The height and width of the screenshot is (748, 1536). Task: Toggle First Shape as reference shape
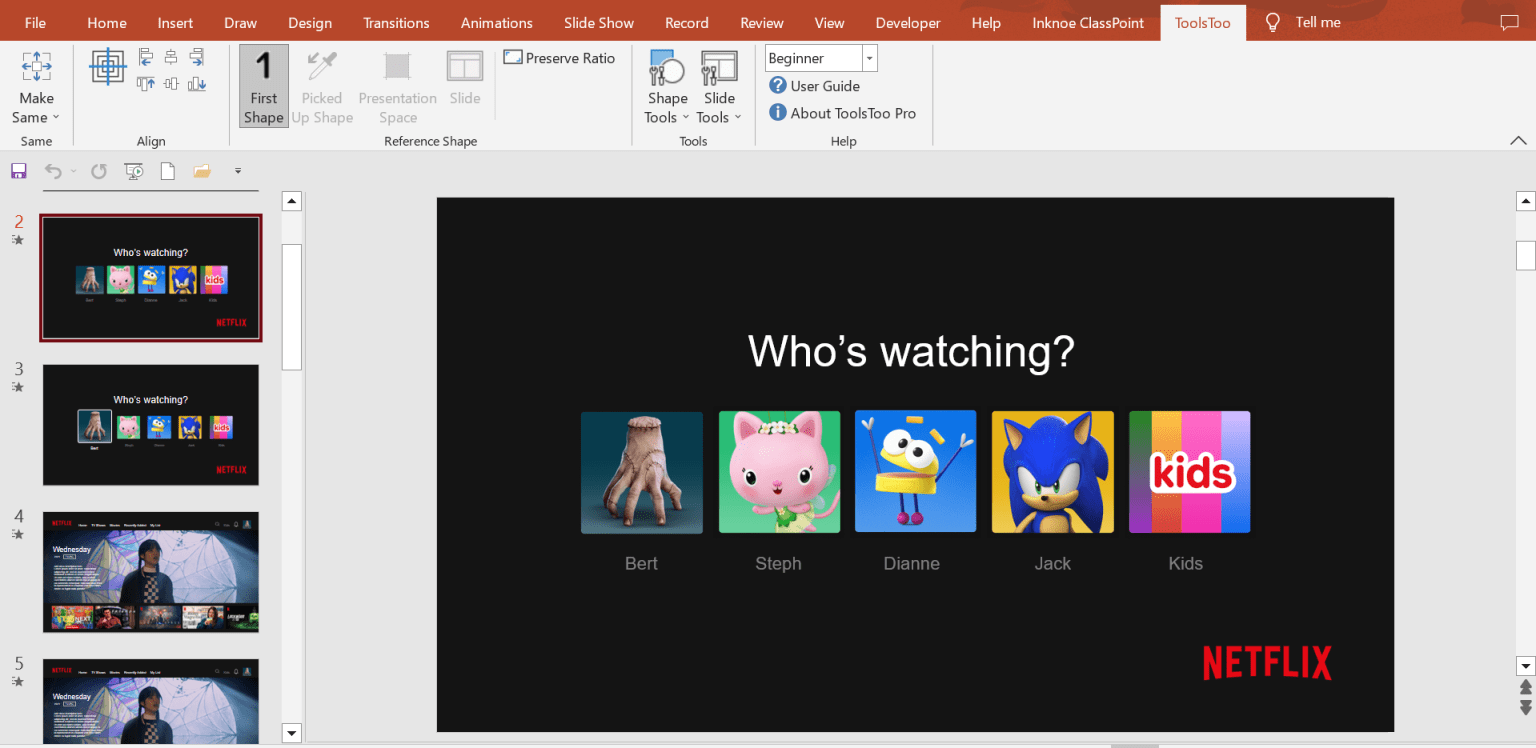pyautogui.click(x=263, y=85)
